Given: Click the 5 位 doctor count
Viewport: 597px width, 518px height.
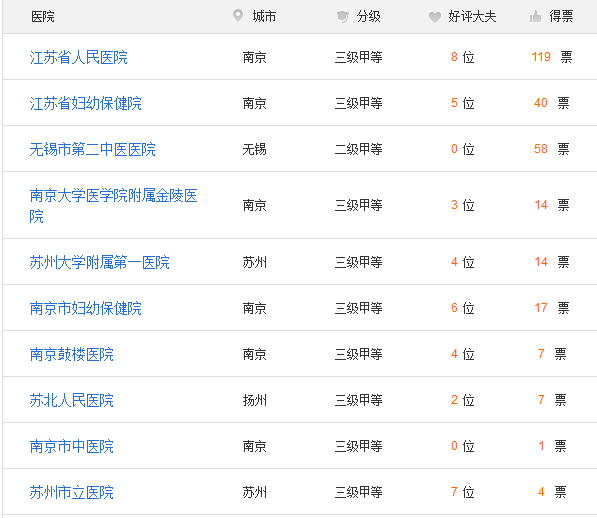Looking at the screenshot, I should click(463, 103).
